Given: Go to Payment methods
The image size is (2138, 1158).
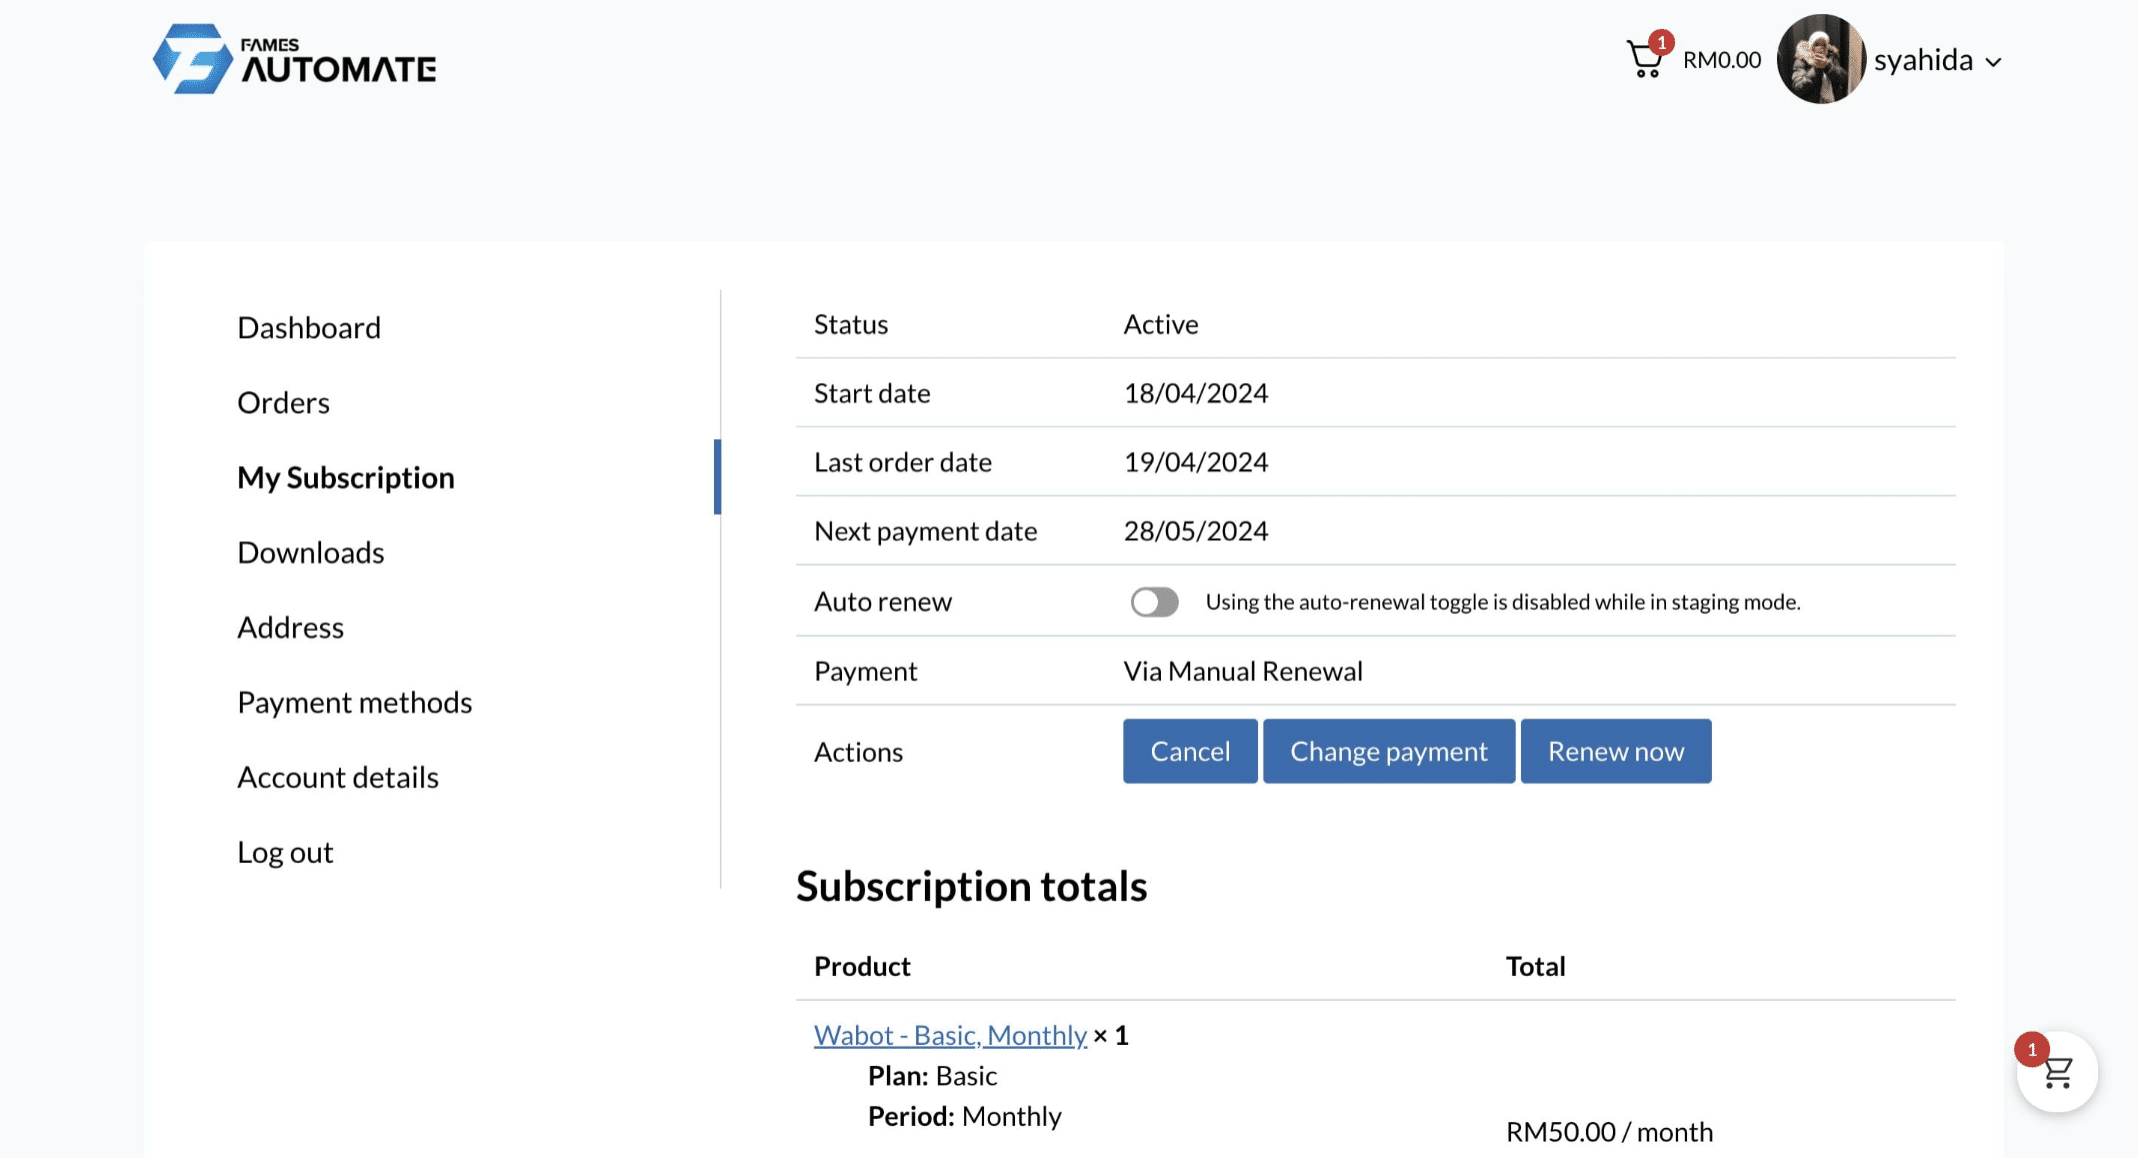Looking at the screenshot, I should [x=355, y=702].
